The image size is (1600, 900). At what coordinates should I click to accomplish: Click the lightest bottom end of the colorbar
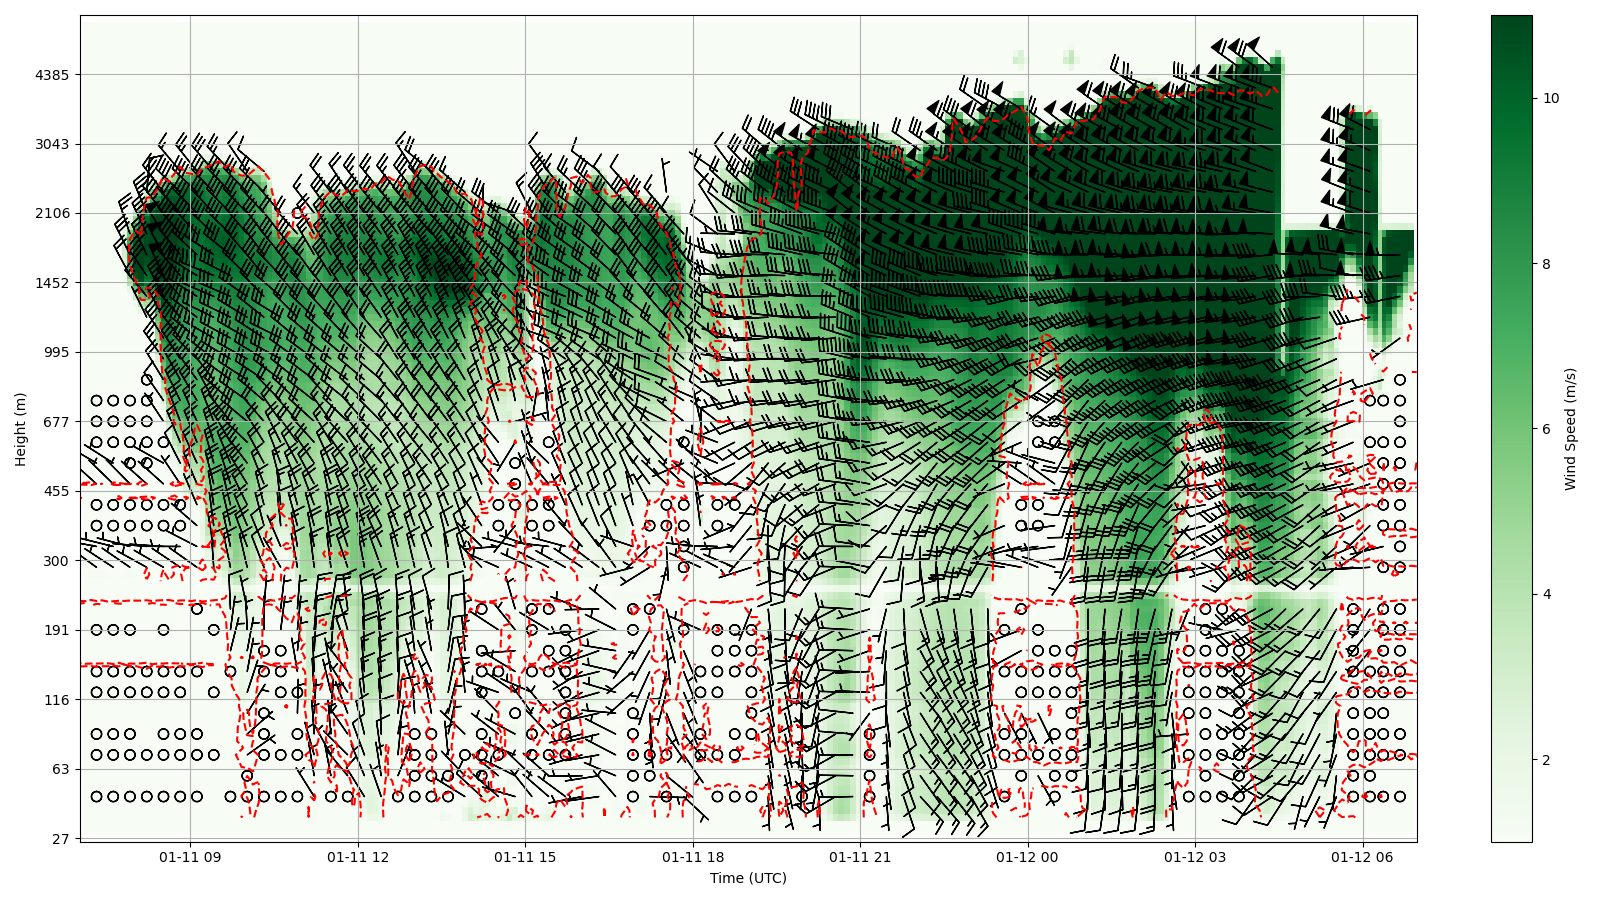[x=1511, y=837]
